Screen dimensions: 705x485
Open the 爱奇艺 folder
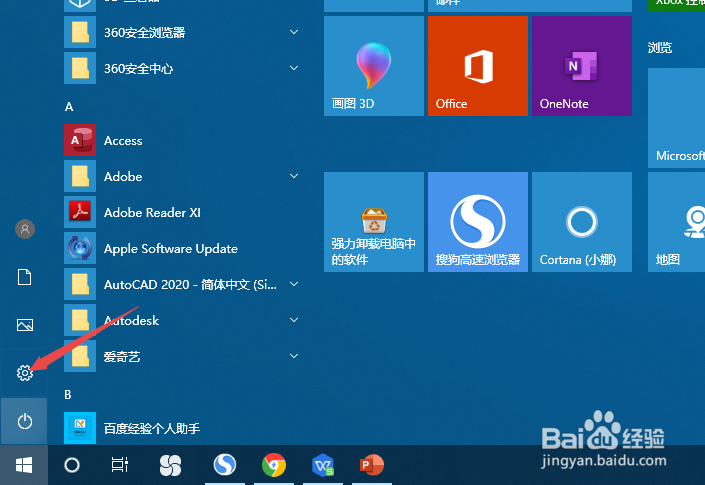point(182,356)
